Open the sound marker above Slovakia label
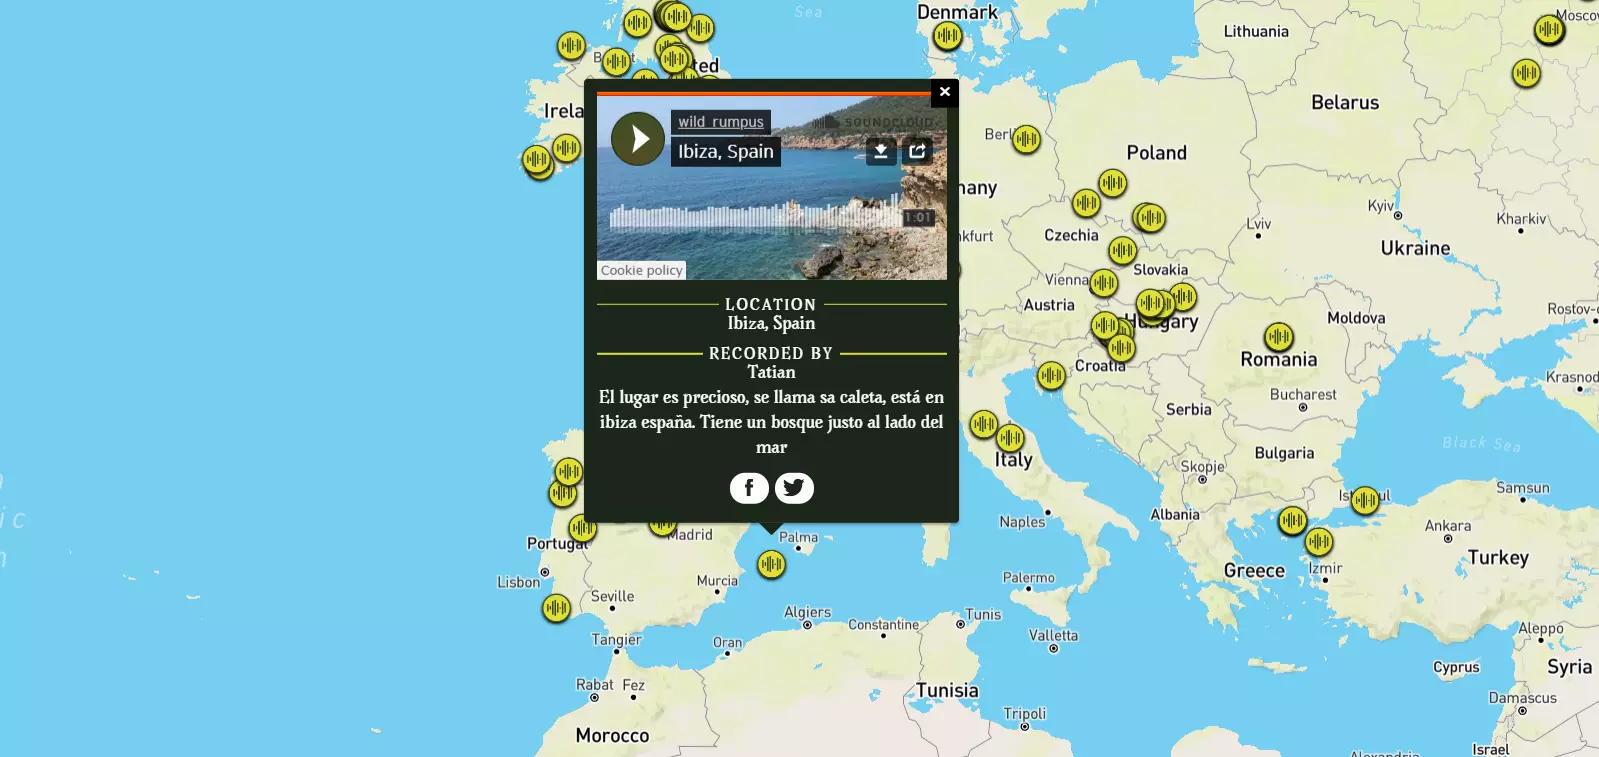This screenshot has width=1599, height=757. [1123, 250]
